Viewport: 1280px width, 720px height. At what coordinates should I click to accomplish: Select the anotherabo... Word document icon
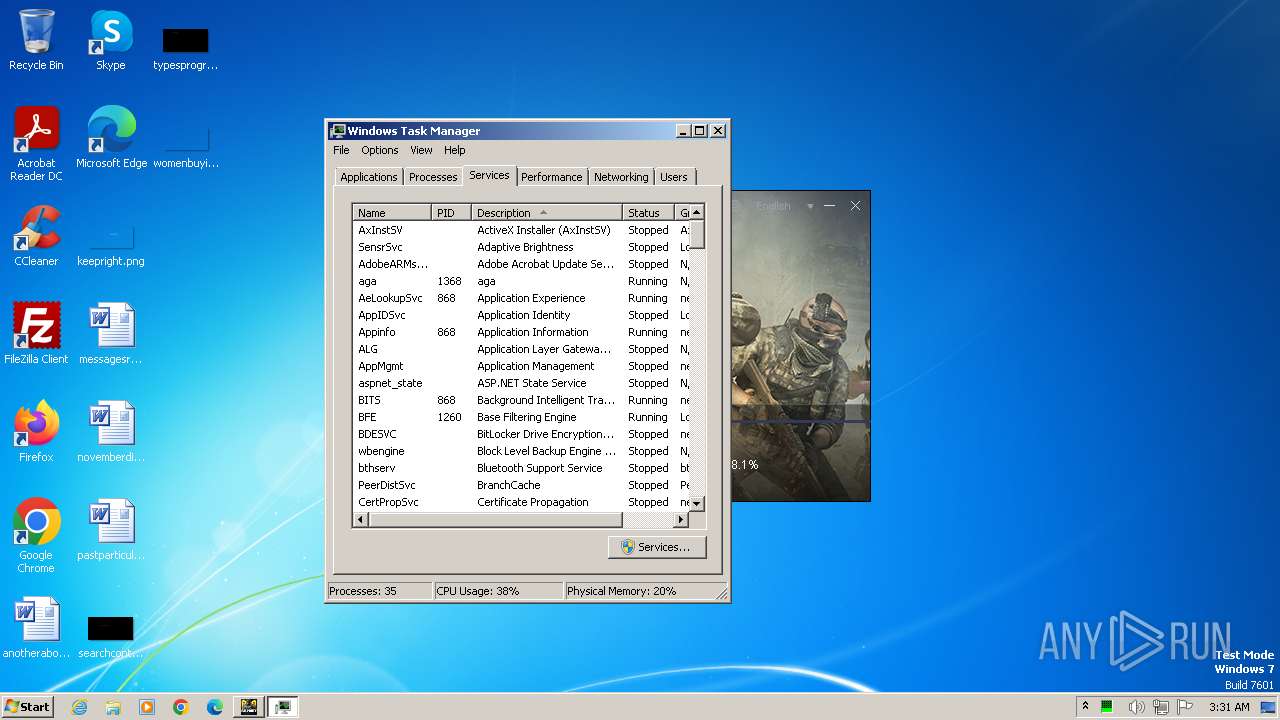pos(36,628)
